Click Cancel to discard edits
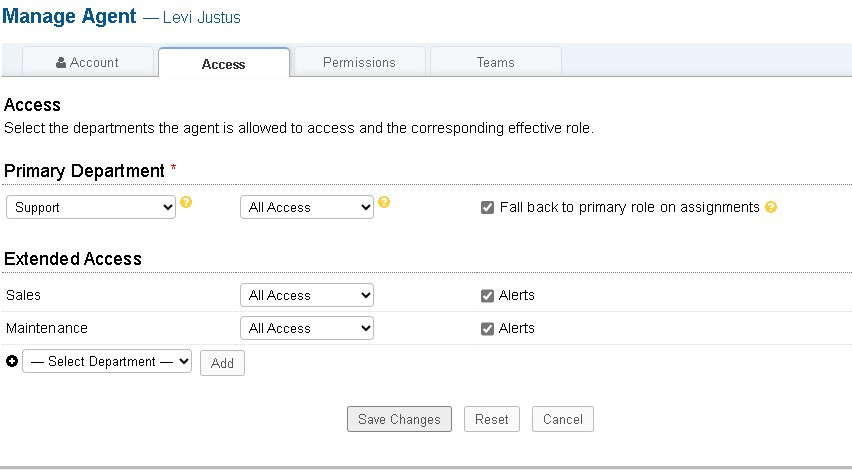The height and width of the screenshot is (470, 852). [563, 419]
